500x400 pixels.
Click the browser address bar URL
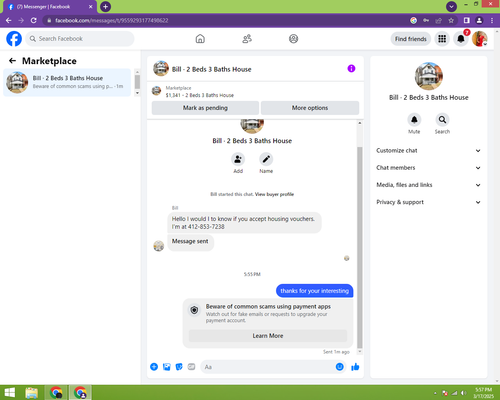click(x=112, y=21)
